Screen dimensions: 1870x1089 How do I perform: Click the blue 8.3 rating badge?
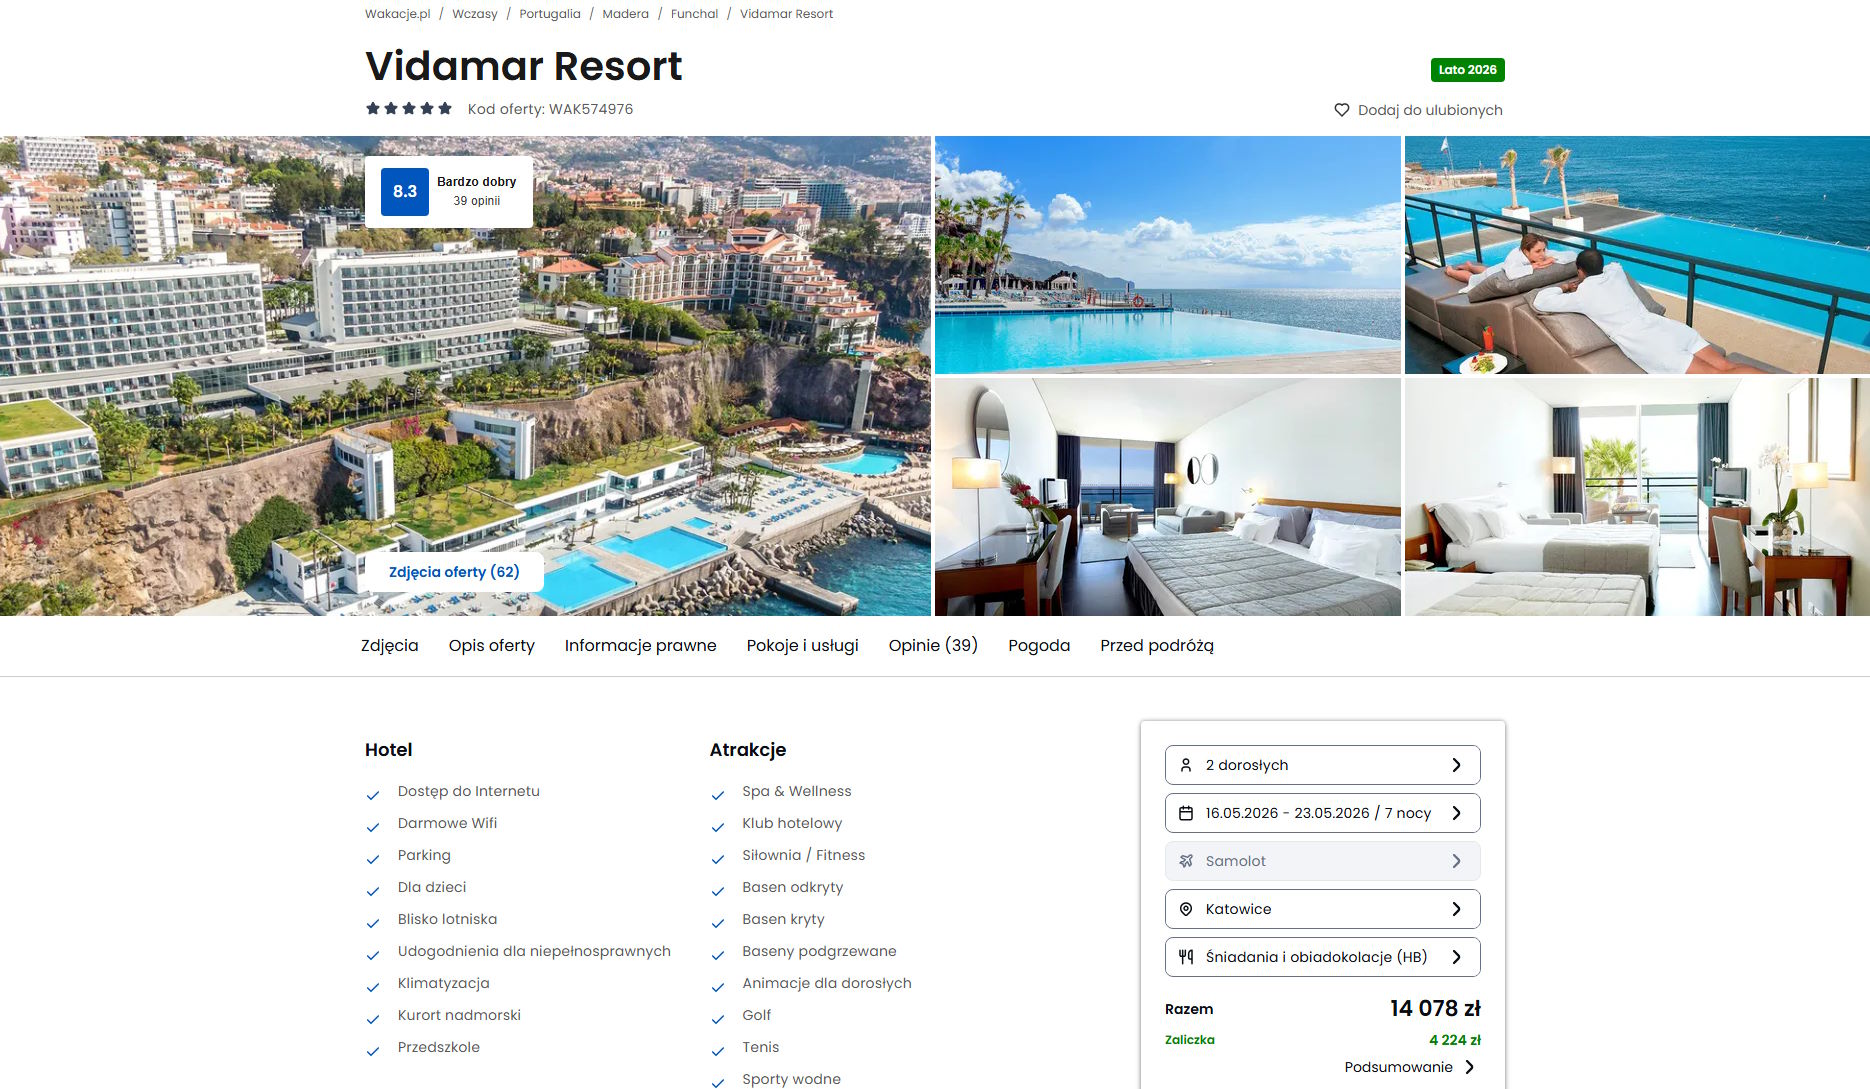pos(405,191)
